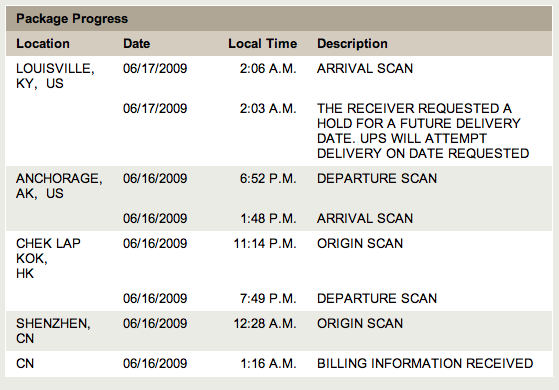
Task: Select the 7:49 P.M. departure scan row
Action: click(279, 298)
